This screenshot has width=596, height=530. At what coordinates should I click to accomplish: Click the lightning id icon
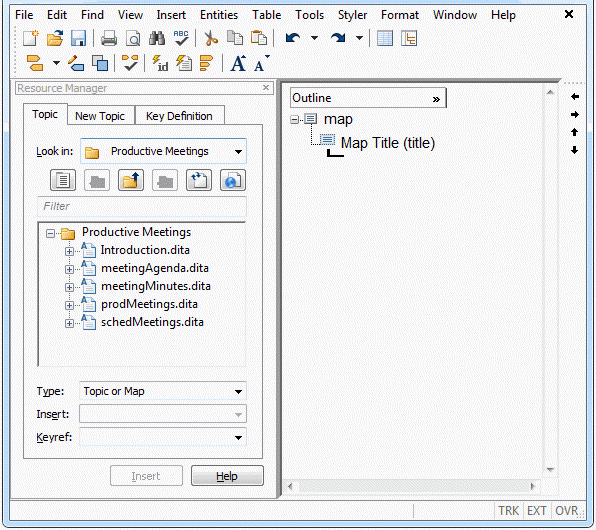(160, 63)
